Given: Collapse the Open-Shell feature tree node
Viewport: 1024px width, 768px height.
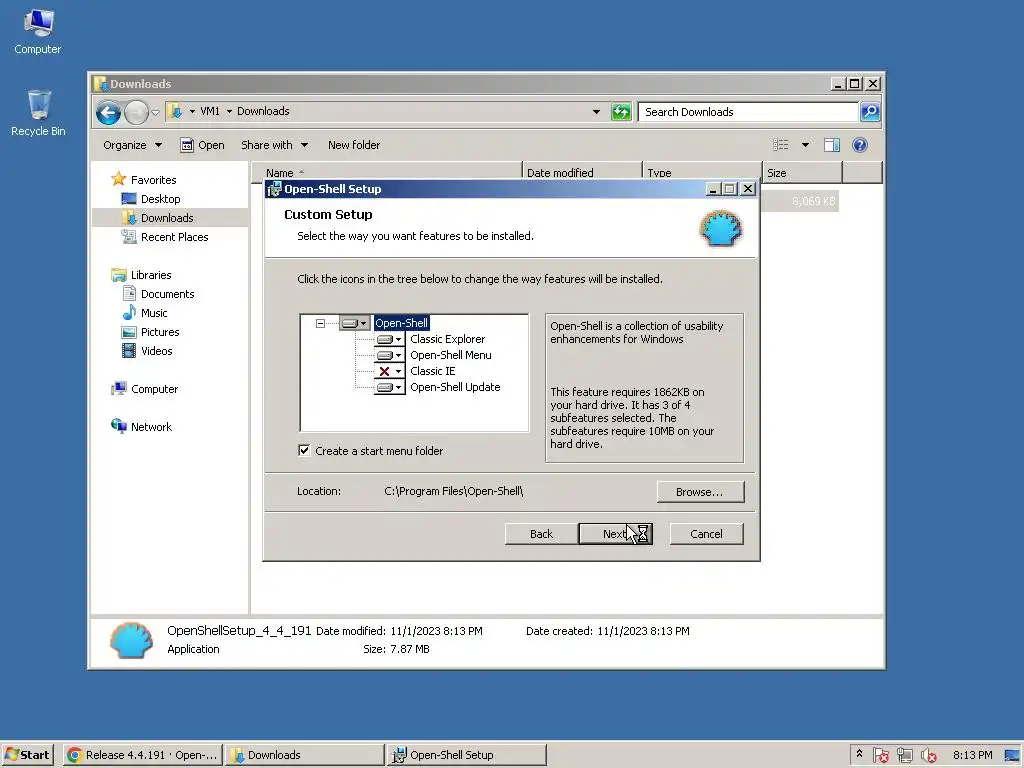Looking at the screenshot, I should [320, 323].
